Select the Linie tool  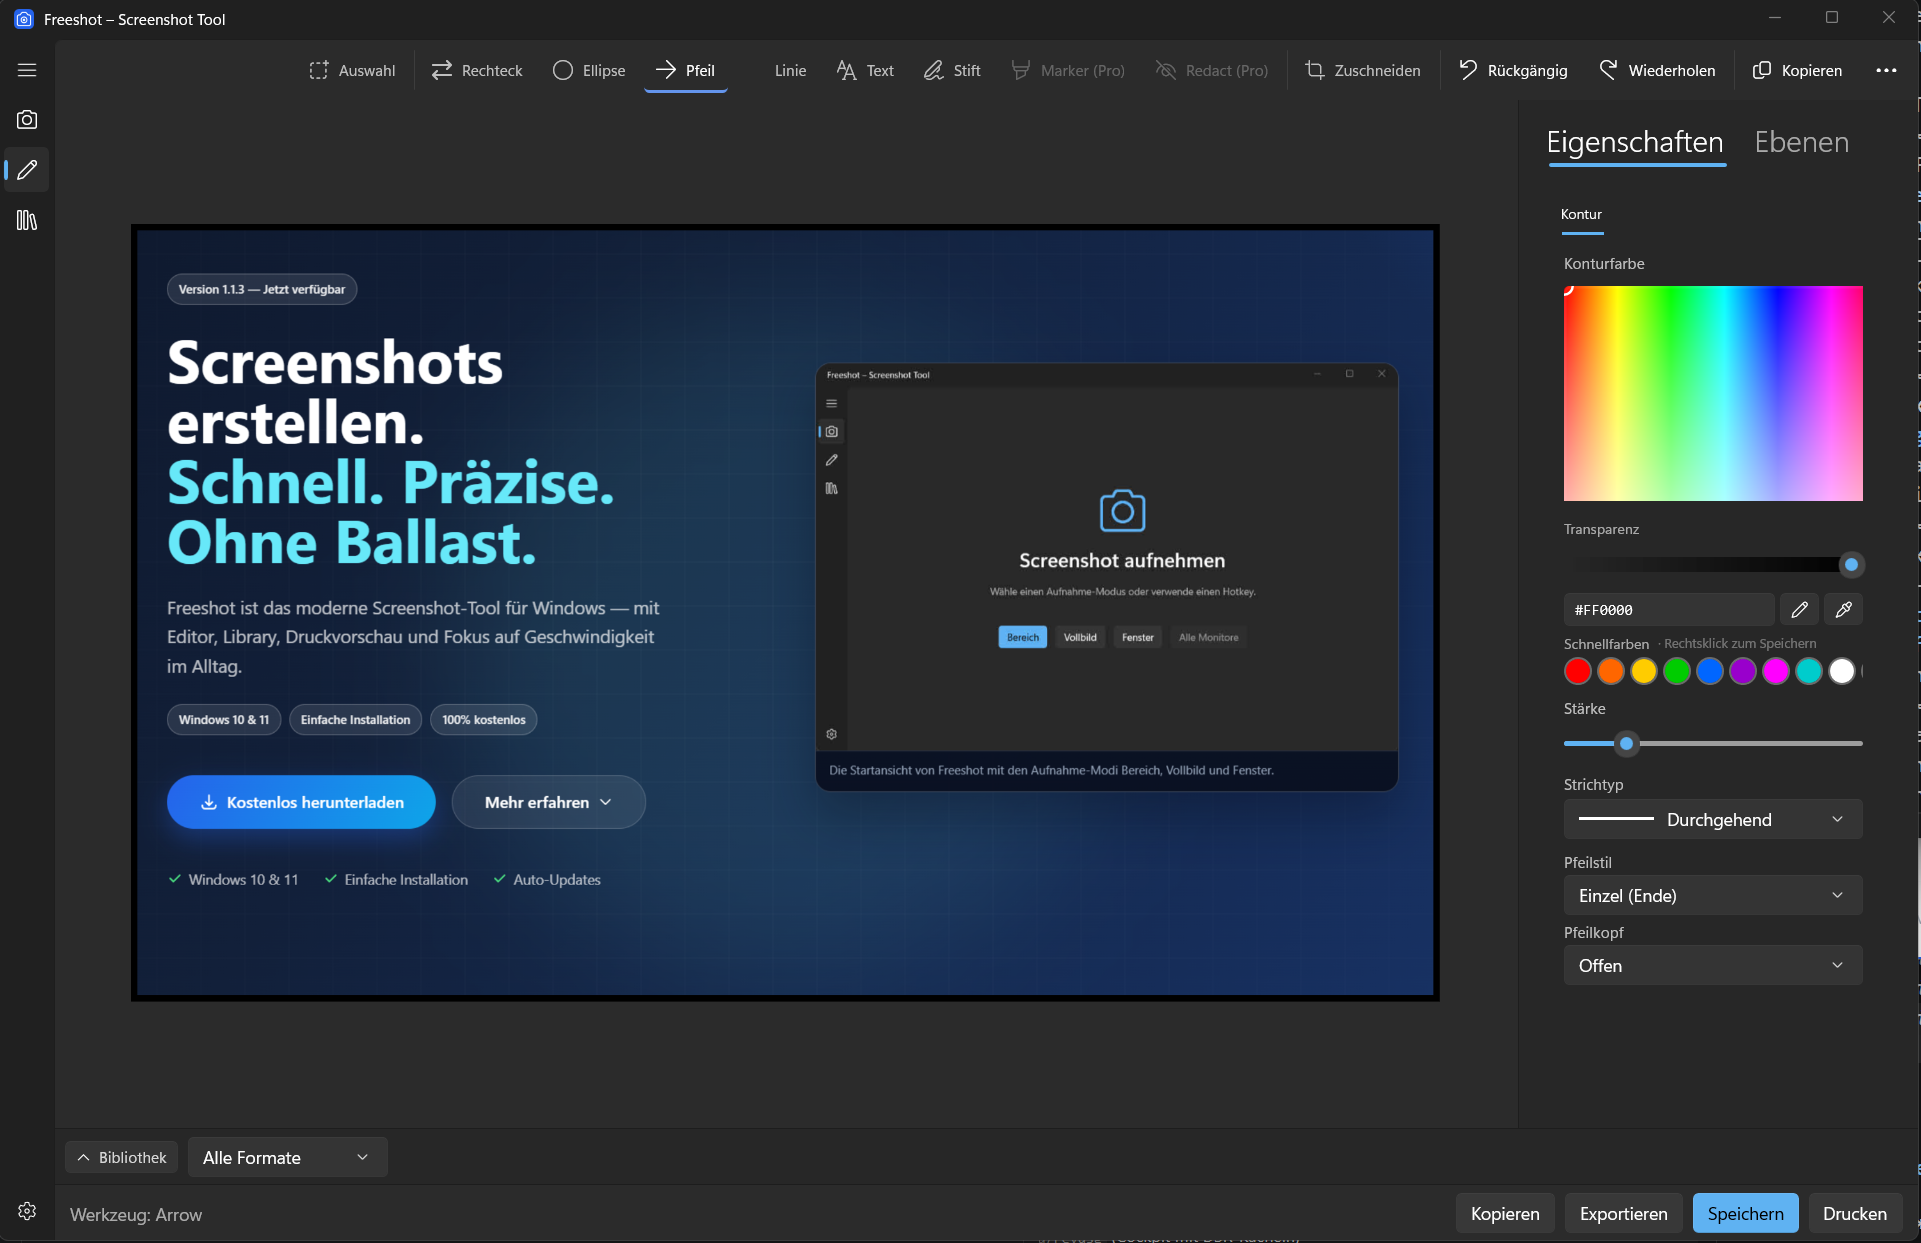[x=790, y=70]
